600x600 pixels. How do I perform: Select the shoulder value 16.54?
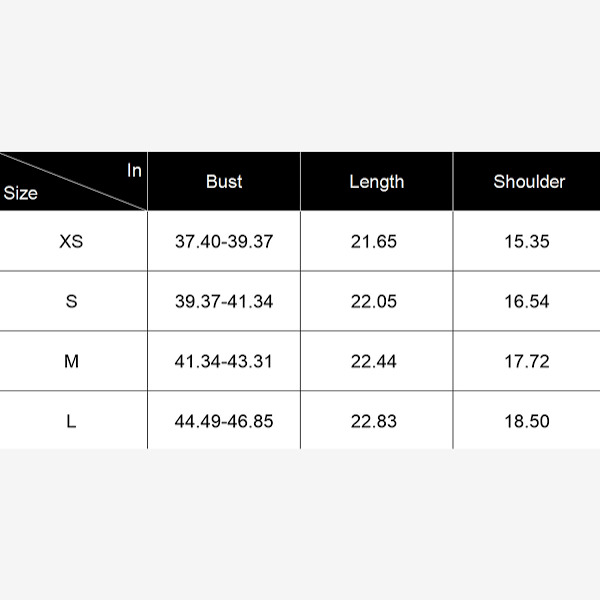tap(526, 301)
